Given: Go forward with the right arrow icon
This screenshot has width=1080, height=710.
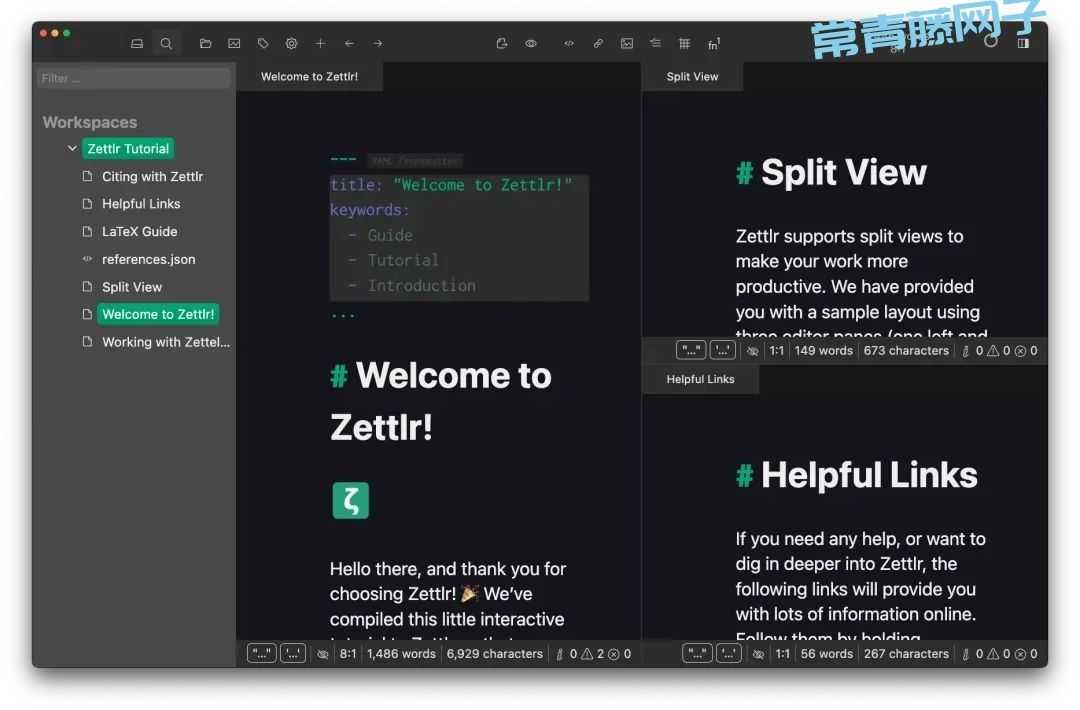Looking at the screenshot, I should (377, 43).
